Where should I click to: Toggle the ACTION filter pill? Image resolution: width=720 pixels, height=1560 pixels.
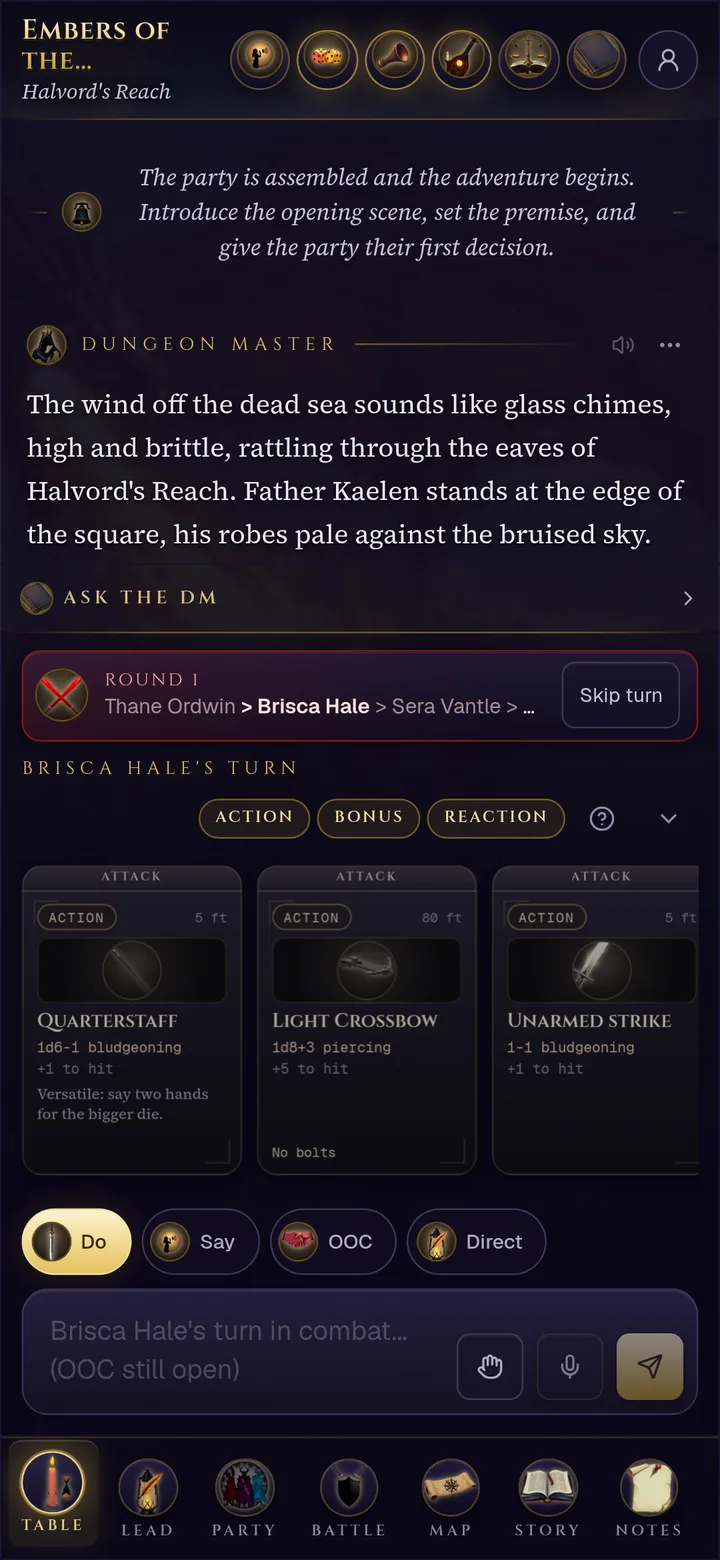click(254, 817)
